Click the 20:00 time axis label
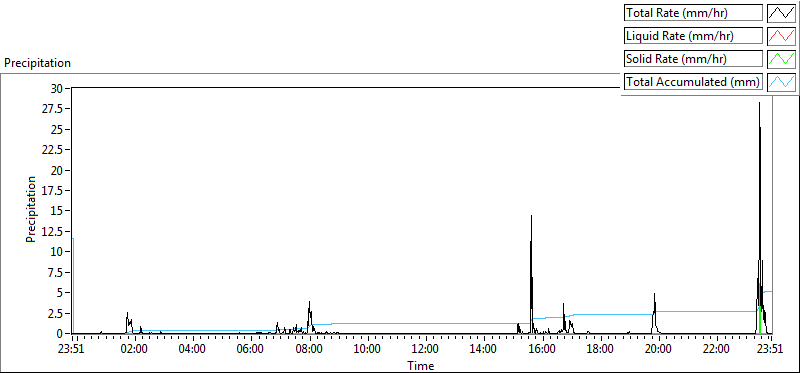 (x=659, y=350)
